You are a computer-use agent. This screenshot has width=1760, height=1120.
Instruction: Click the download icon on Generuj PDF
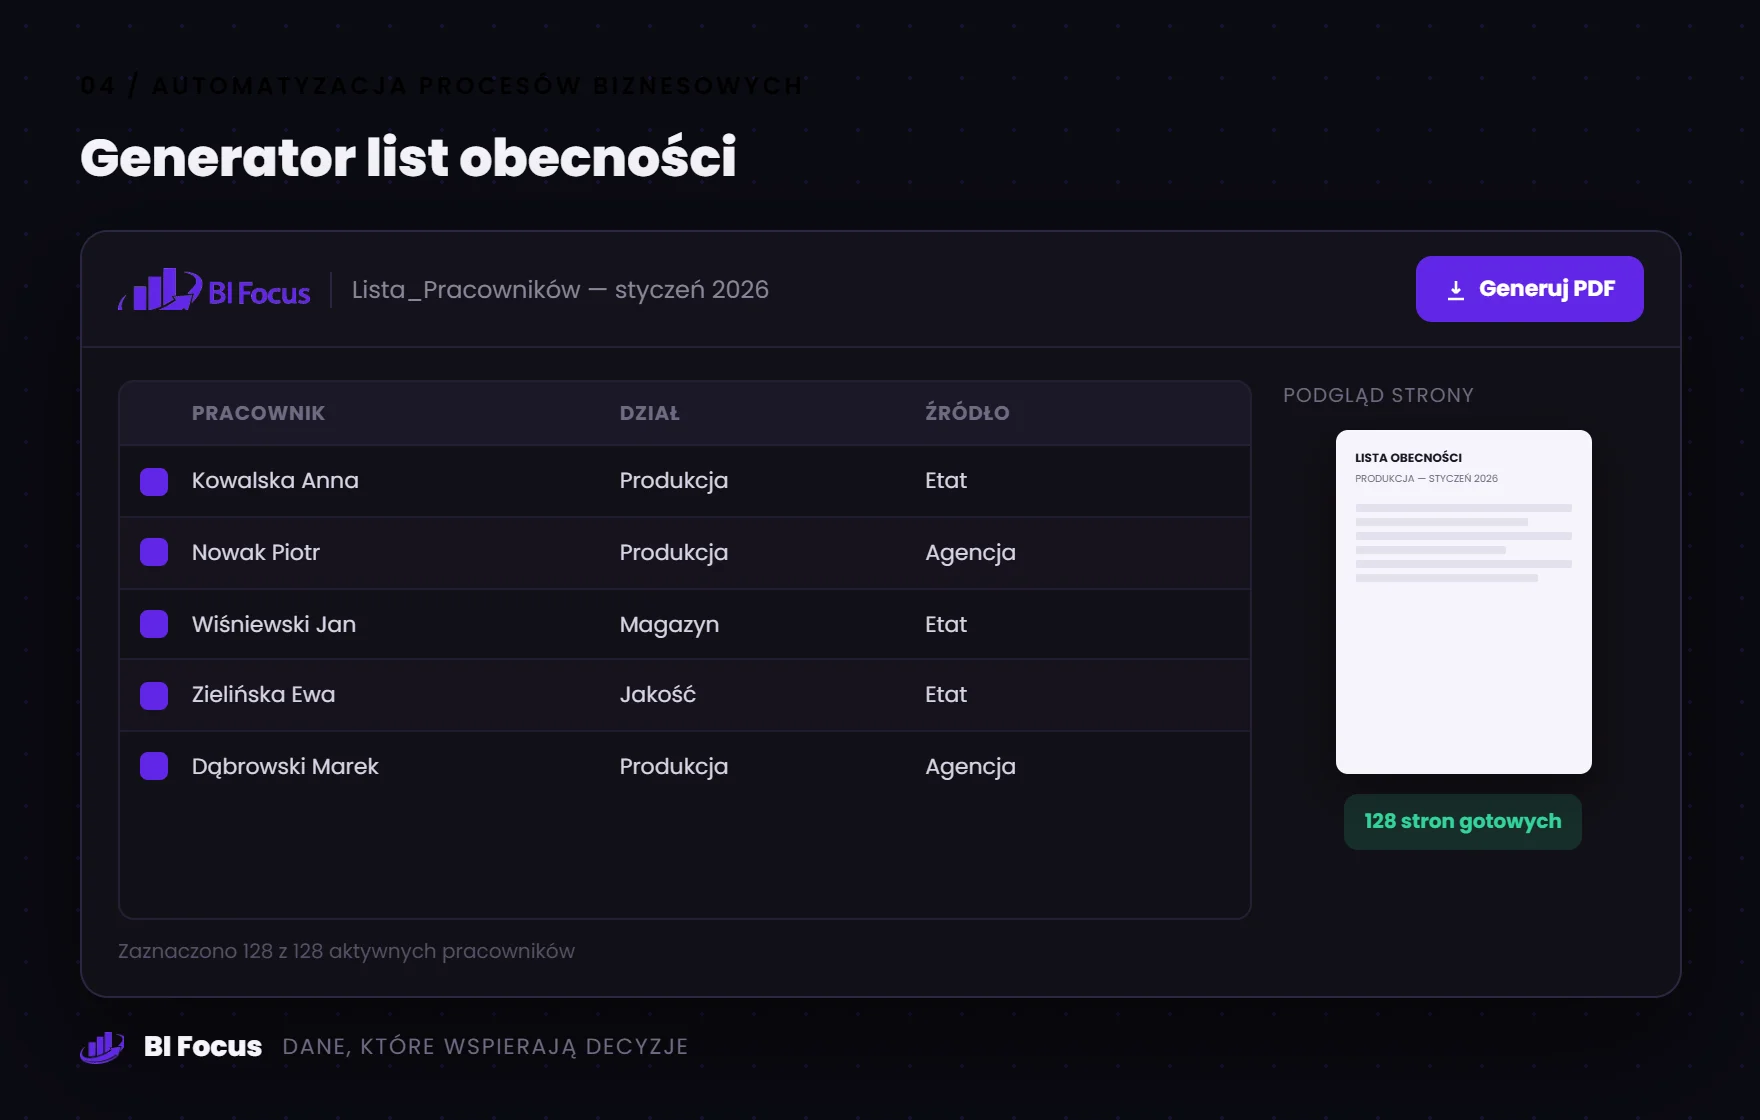[1456, 290]
